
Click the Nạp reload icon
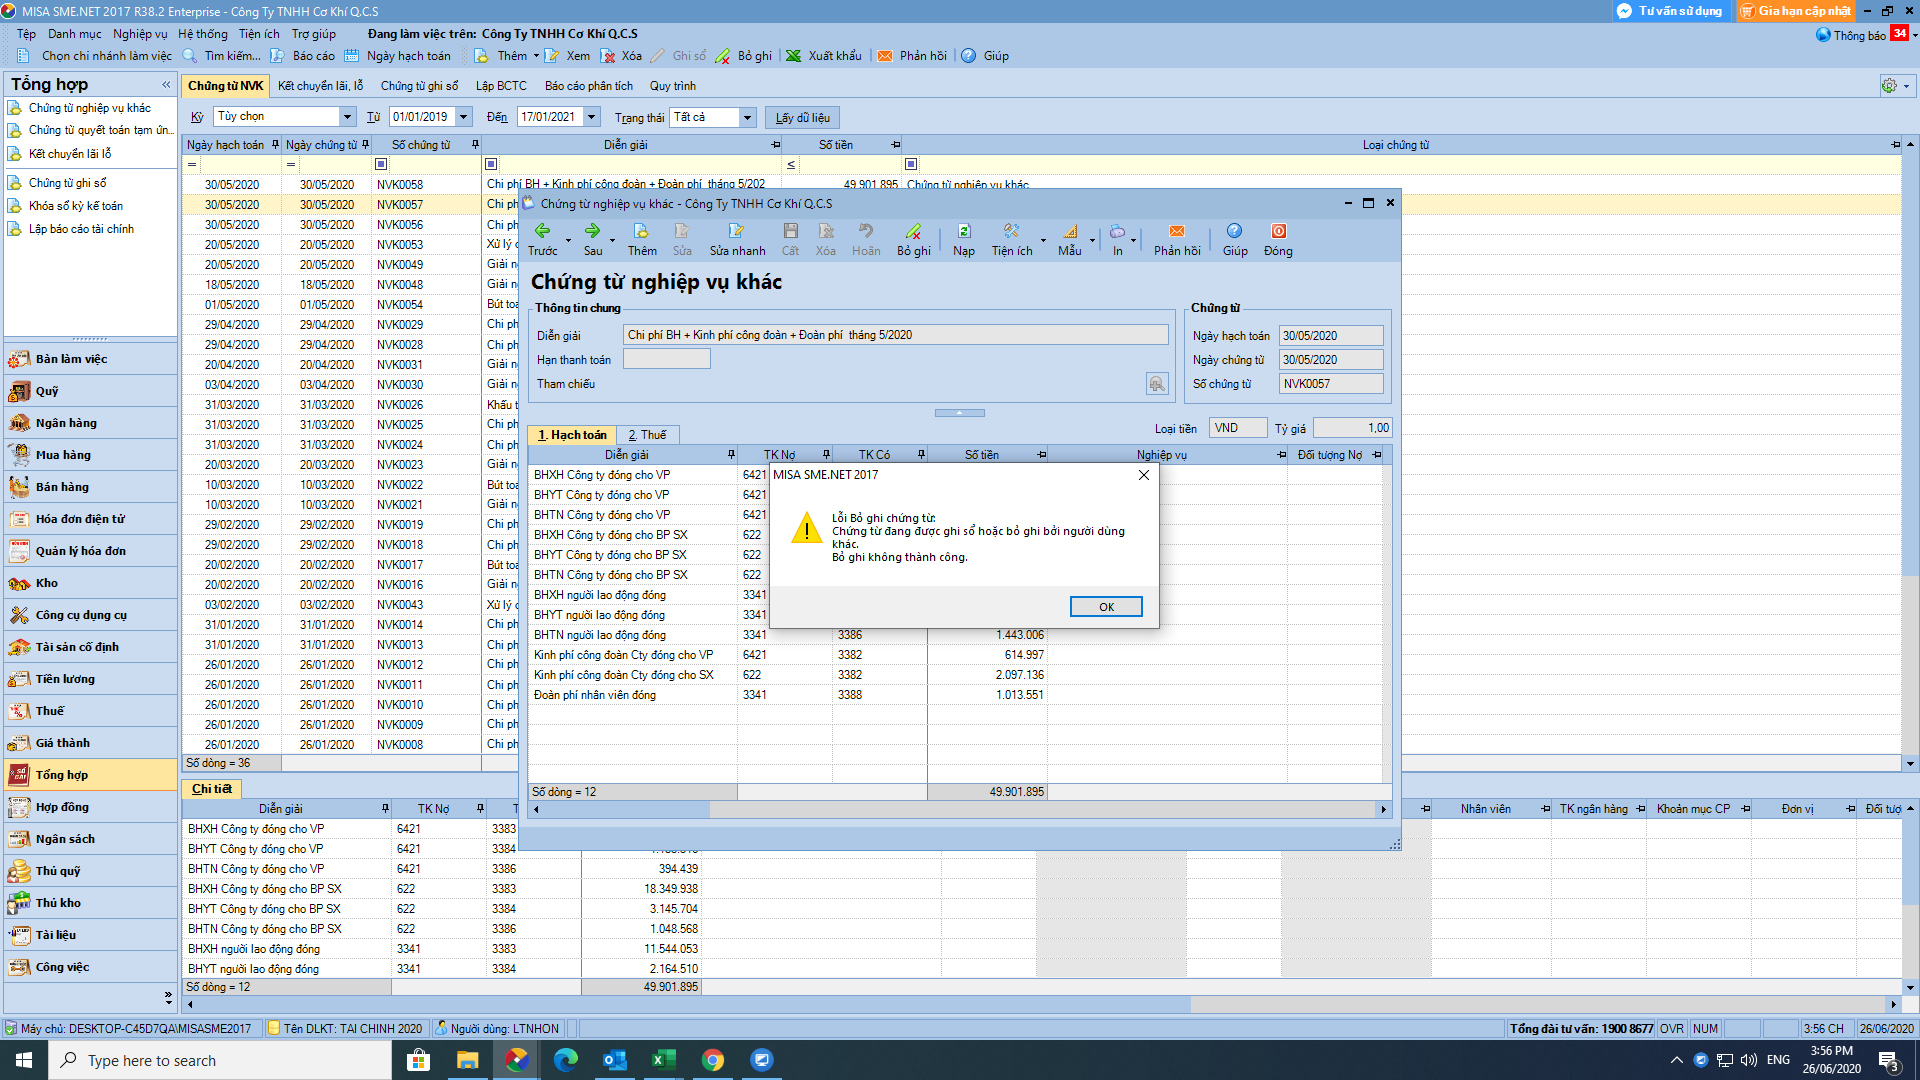coord(963,231)
